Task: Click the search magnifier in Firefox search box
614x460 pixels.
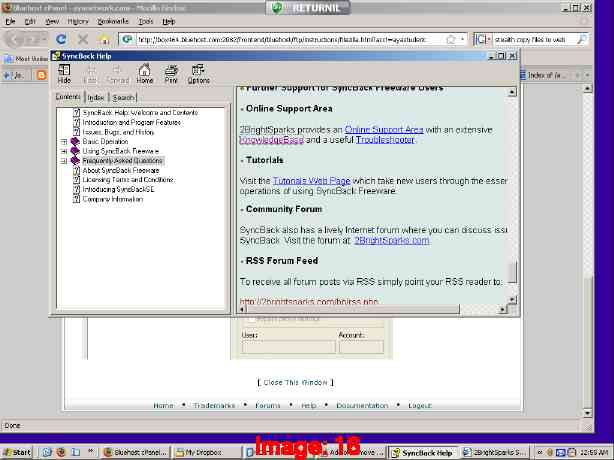Action: click(x=582, y=39)
